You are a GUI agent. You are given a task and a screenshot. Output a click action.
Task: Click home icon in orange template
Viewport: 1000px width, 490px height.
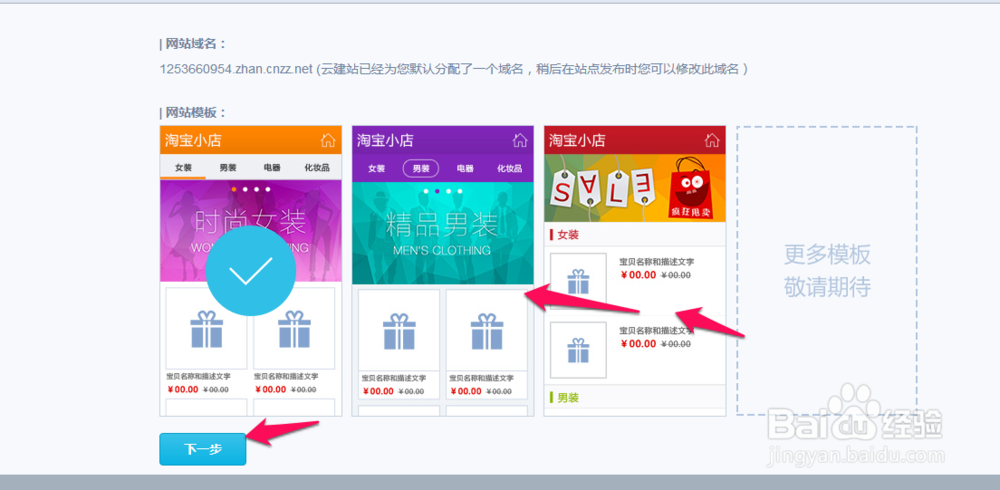coord(328,140)
